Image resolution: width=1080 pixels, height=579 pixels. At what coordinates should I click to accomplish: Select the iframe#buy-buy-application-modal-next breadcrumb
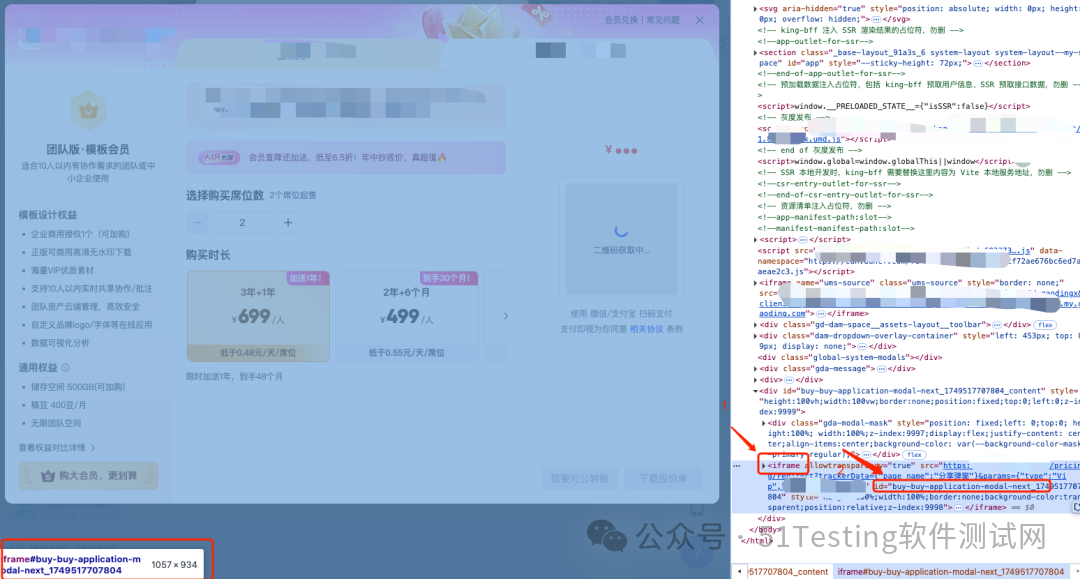point(950,572)
